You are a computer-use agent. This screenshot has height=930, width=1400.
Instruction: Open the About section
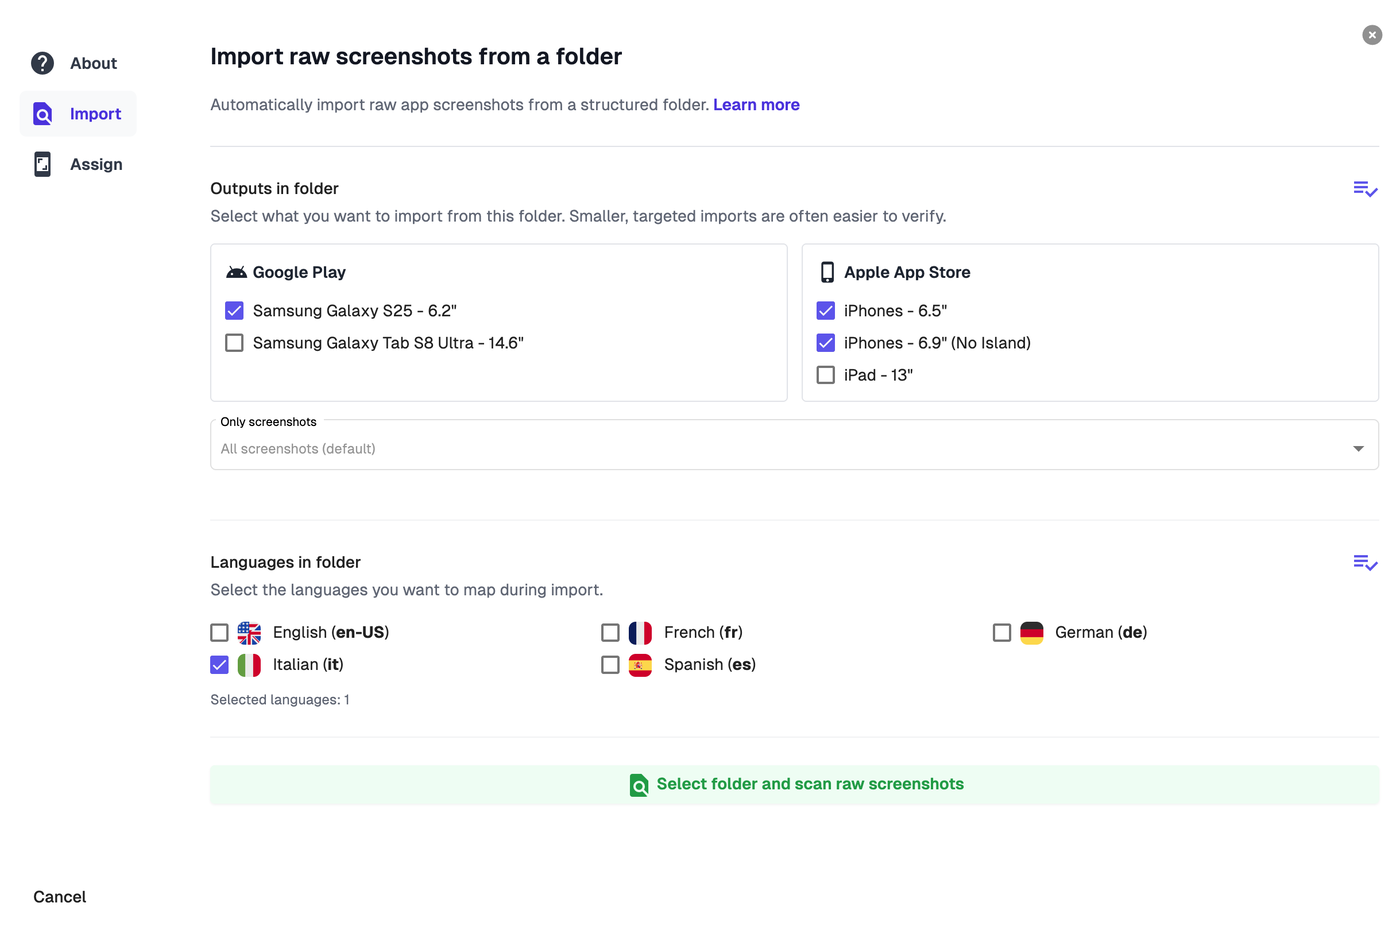click(x=93, y=63)
